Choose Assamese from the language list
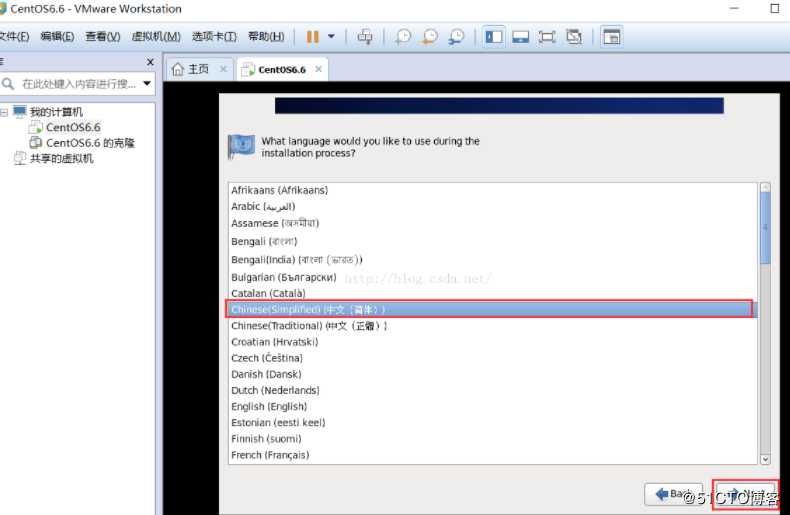790x515 pixels. click(492, 223)
